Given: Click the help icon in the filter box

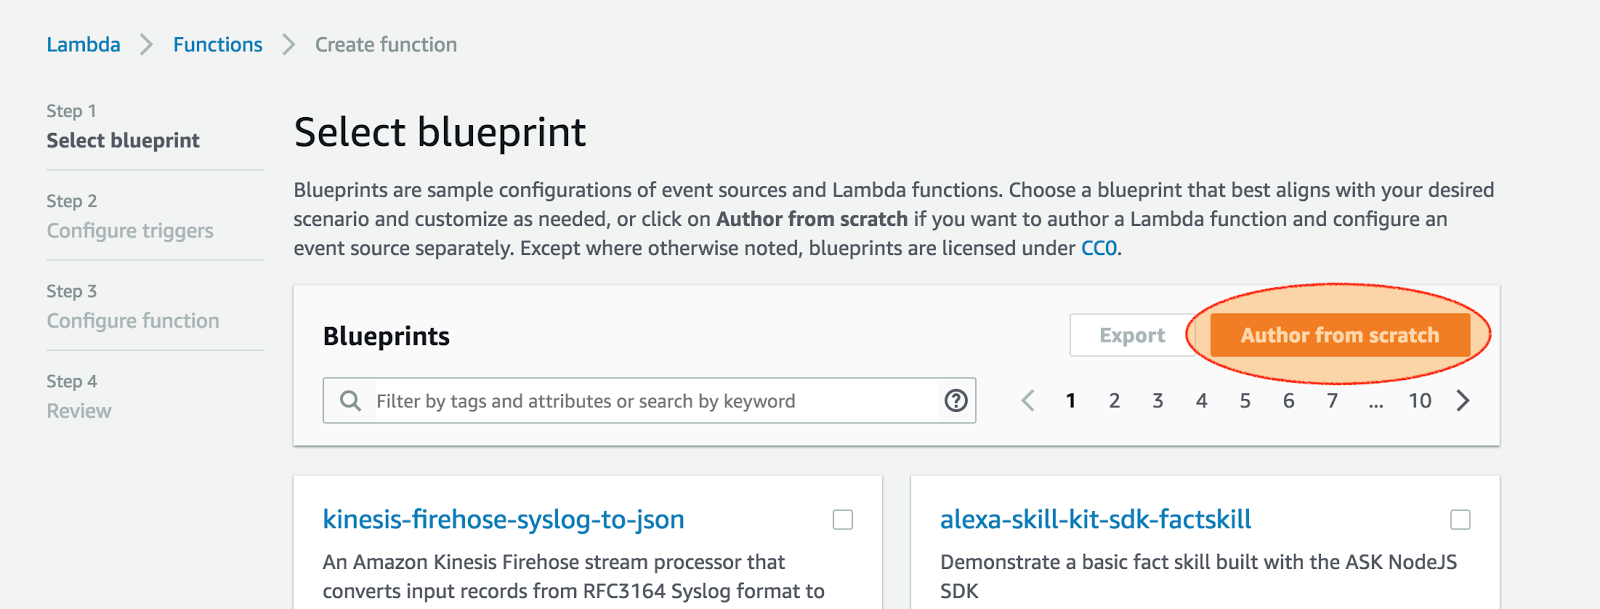Looking at the screenshot, I should point(956,401).
